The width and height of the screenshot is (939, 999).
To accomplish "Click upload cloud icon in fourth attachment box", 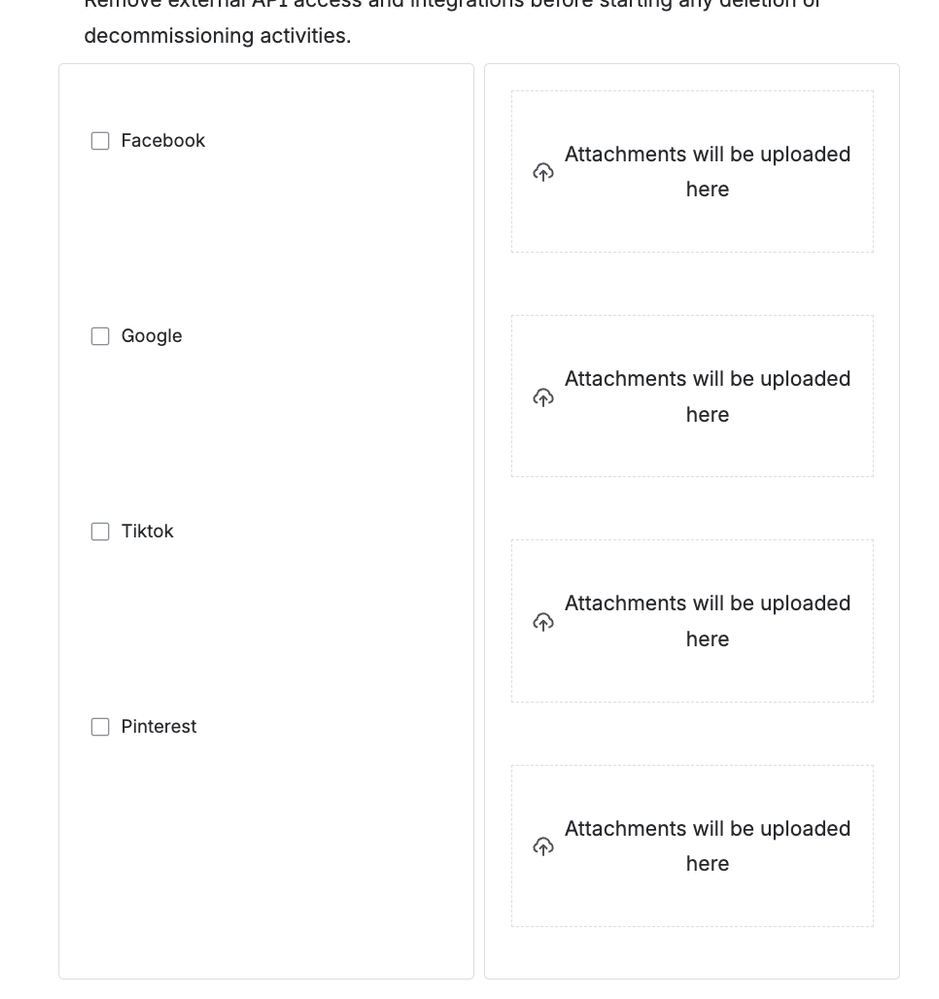I will point(543,846).
